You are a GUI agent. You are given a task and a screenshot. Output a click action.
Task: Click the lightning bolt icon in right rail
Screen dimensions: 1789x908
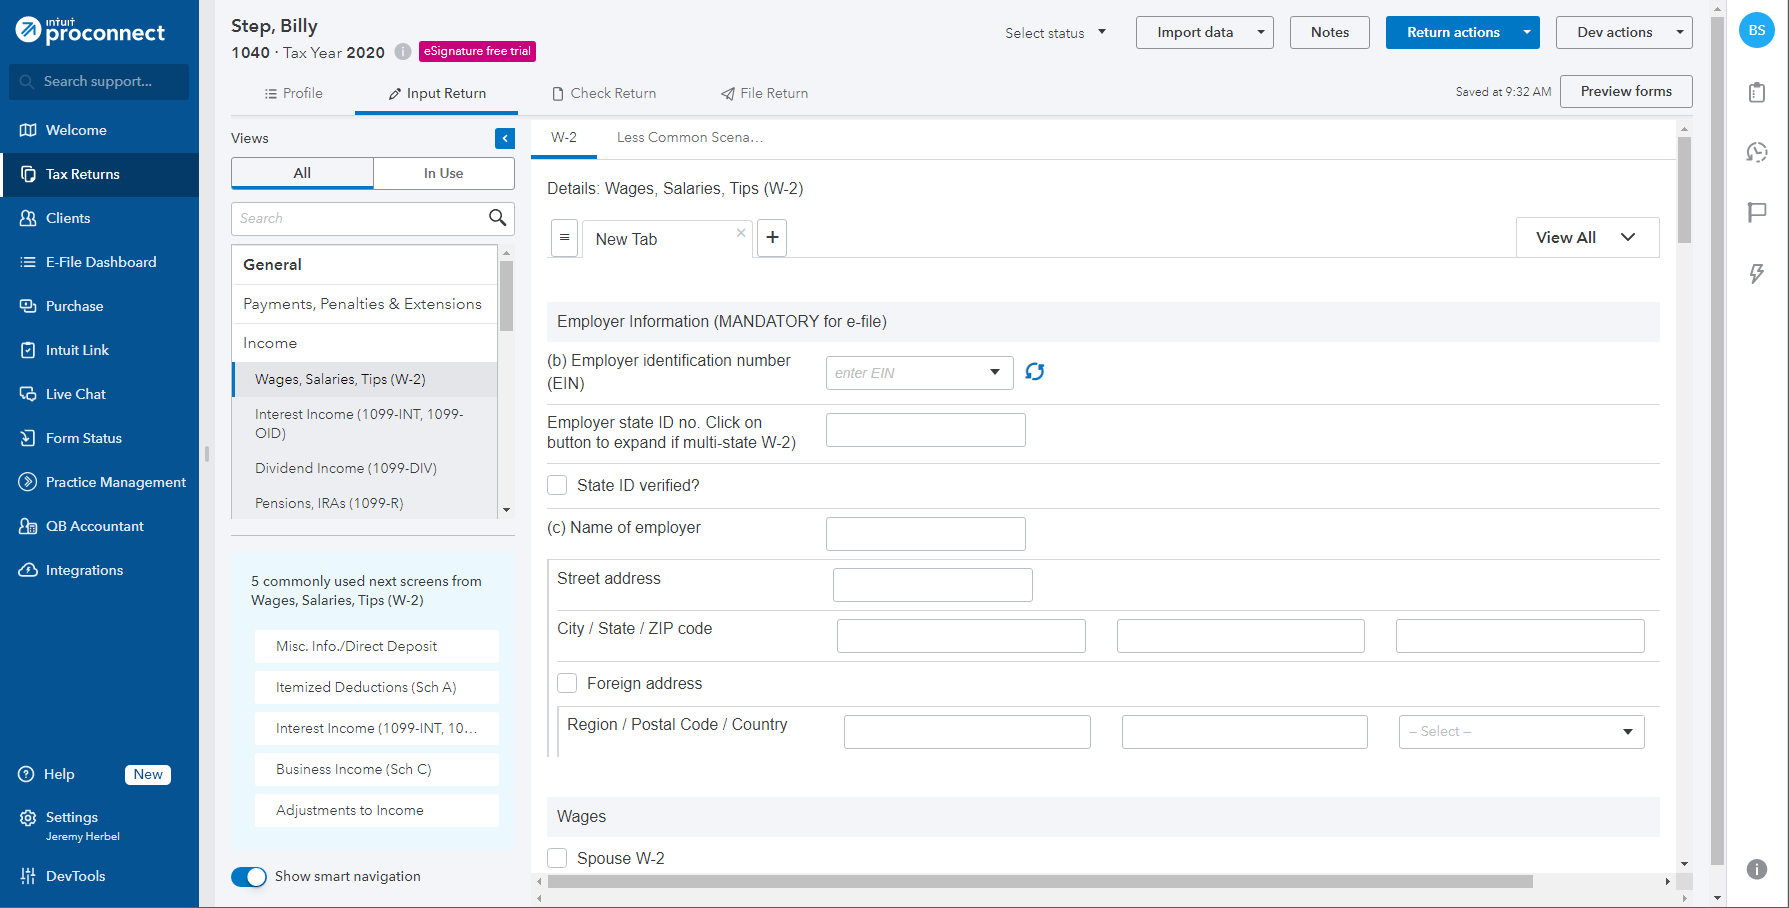click(1757, 273)
